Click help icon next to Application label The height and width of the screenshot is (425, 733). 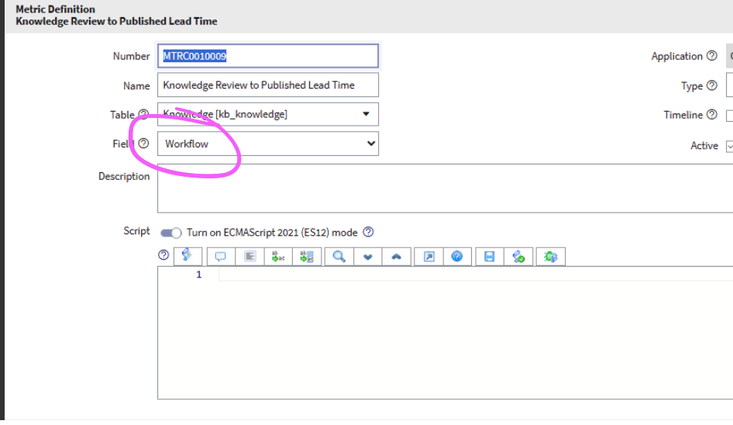pos(711,56)
